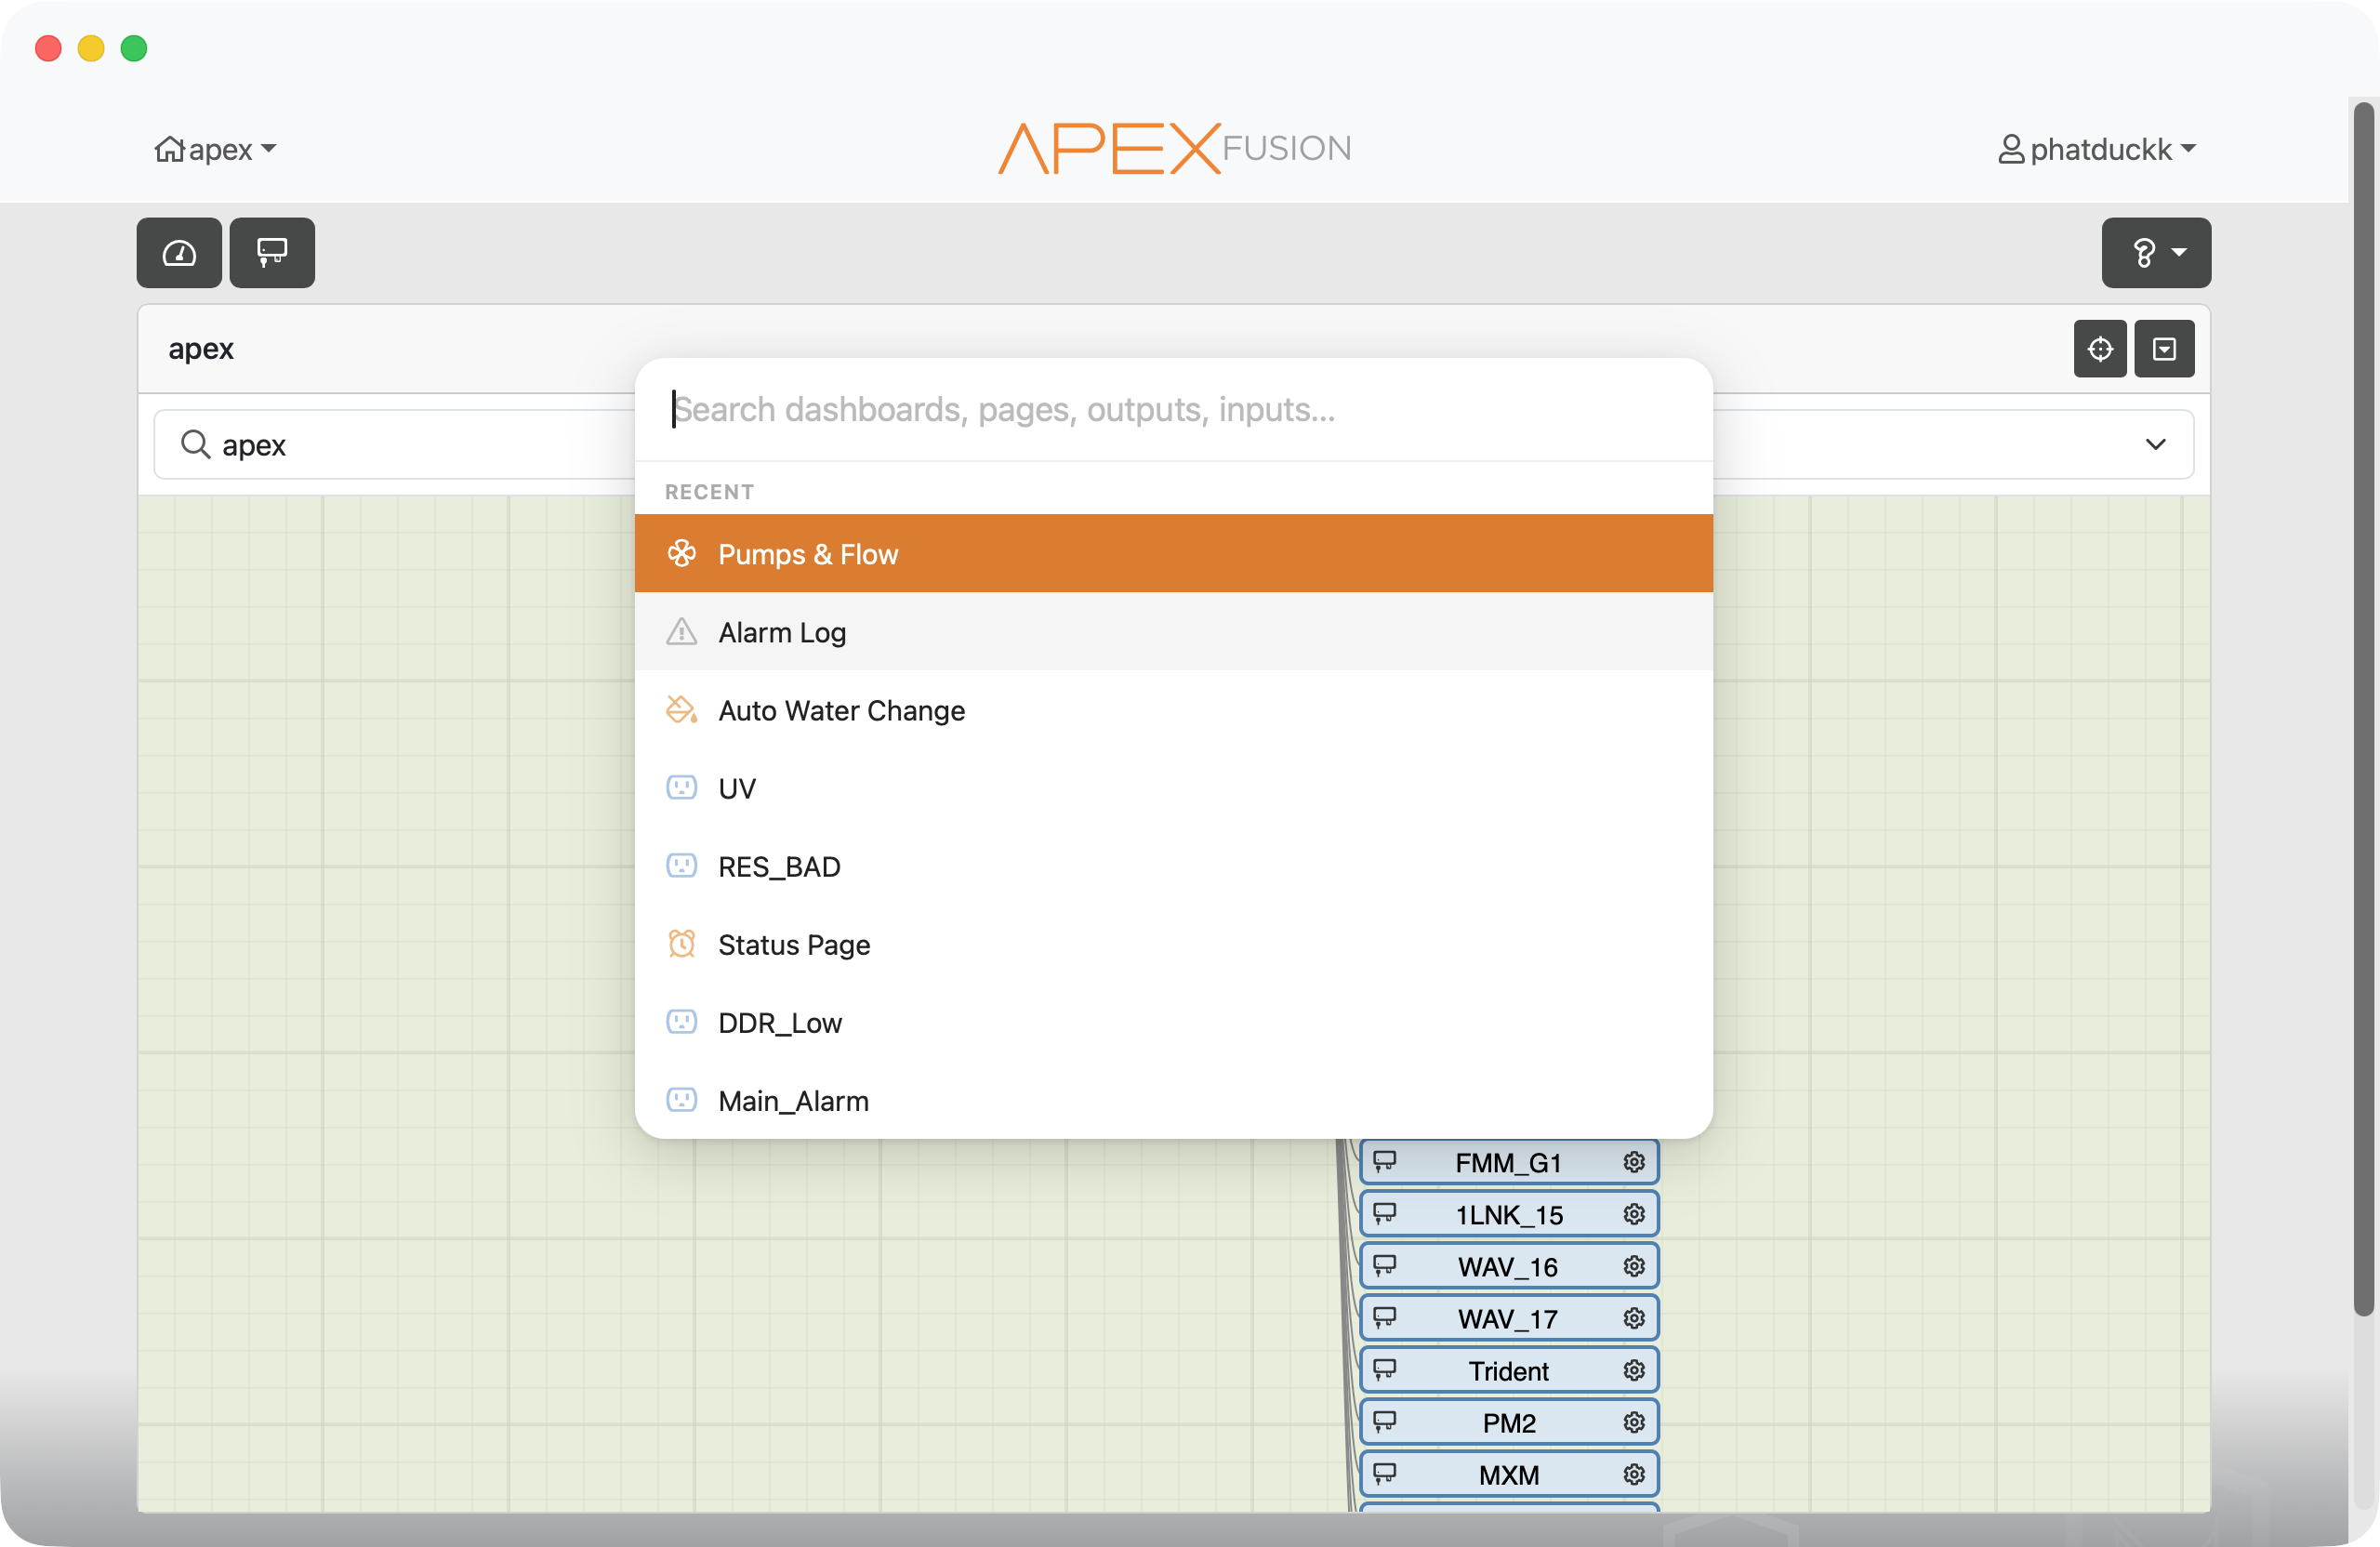Select Pumps & Flow recent result

click(1174, 553)
